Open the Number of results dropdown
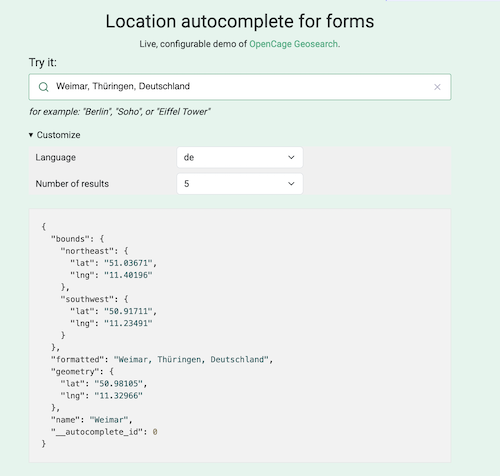500x476 pixels. tap(240, 184)
